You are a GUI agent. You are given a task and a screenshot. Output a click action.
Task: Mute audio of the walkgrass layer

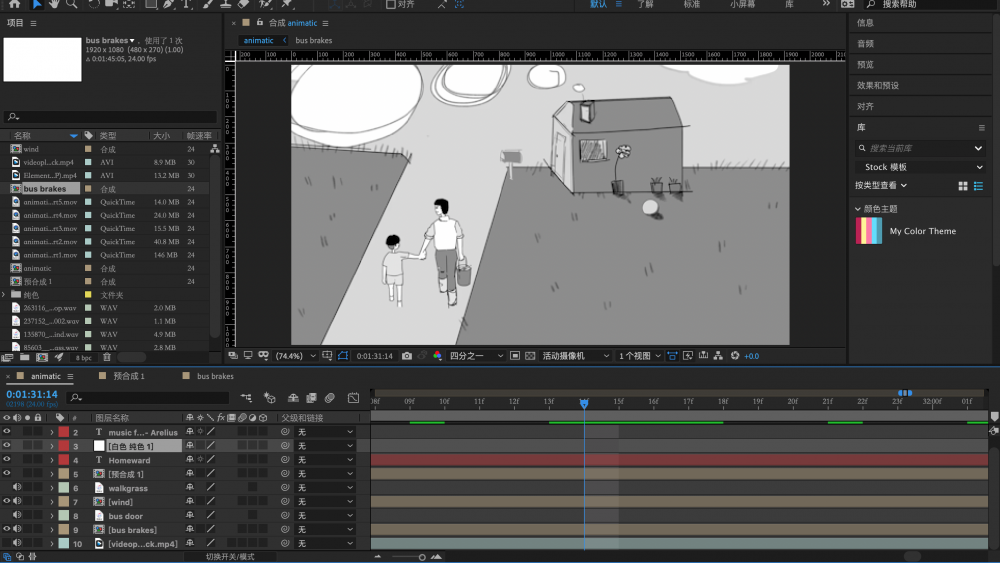click(17, 488)
